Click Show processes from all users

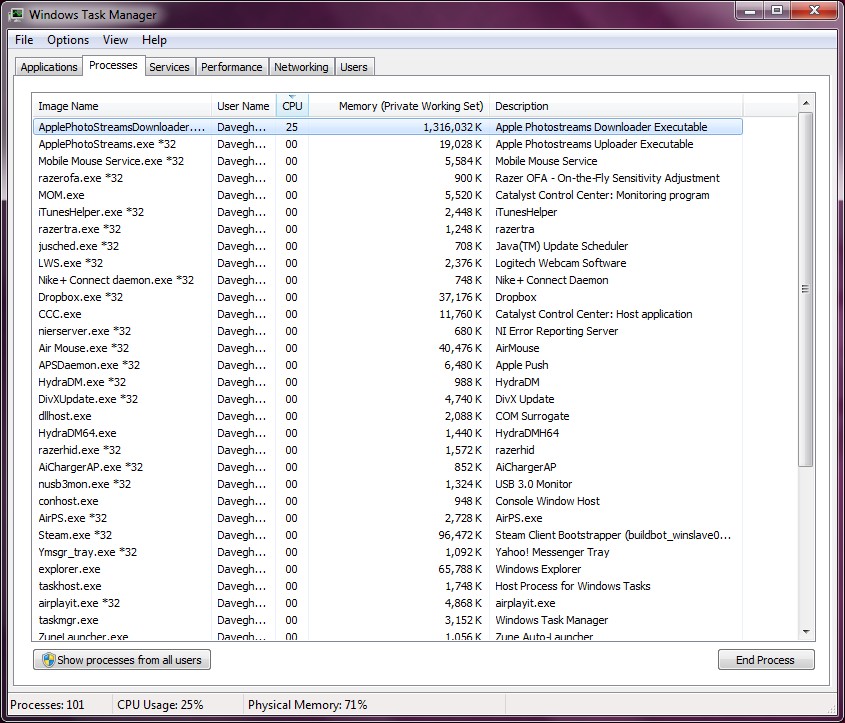click(122, 659)
